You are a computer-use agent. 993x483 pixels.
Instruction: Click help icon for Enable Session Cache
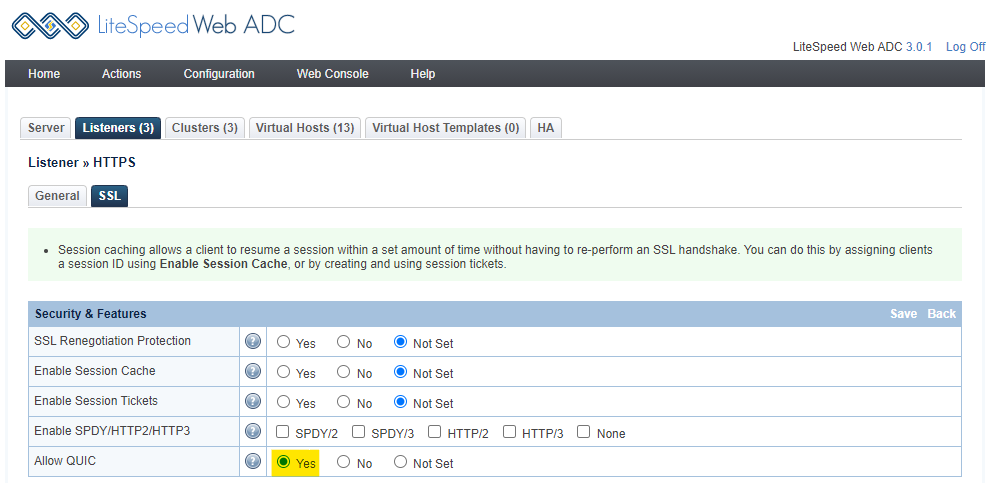click(253, 372)
